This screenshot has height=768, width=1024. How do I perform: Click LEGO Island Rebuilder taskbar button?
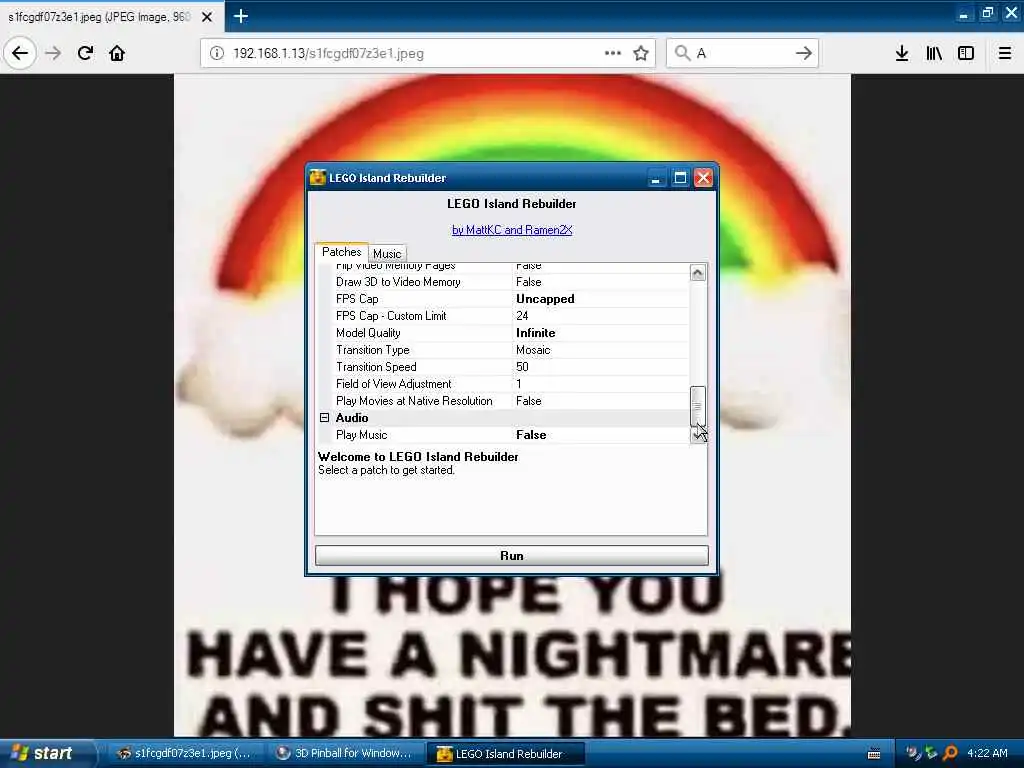[x=505, y=754]
